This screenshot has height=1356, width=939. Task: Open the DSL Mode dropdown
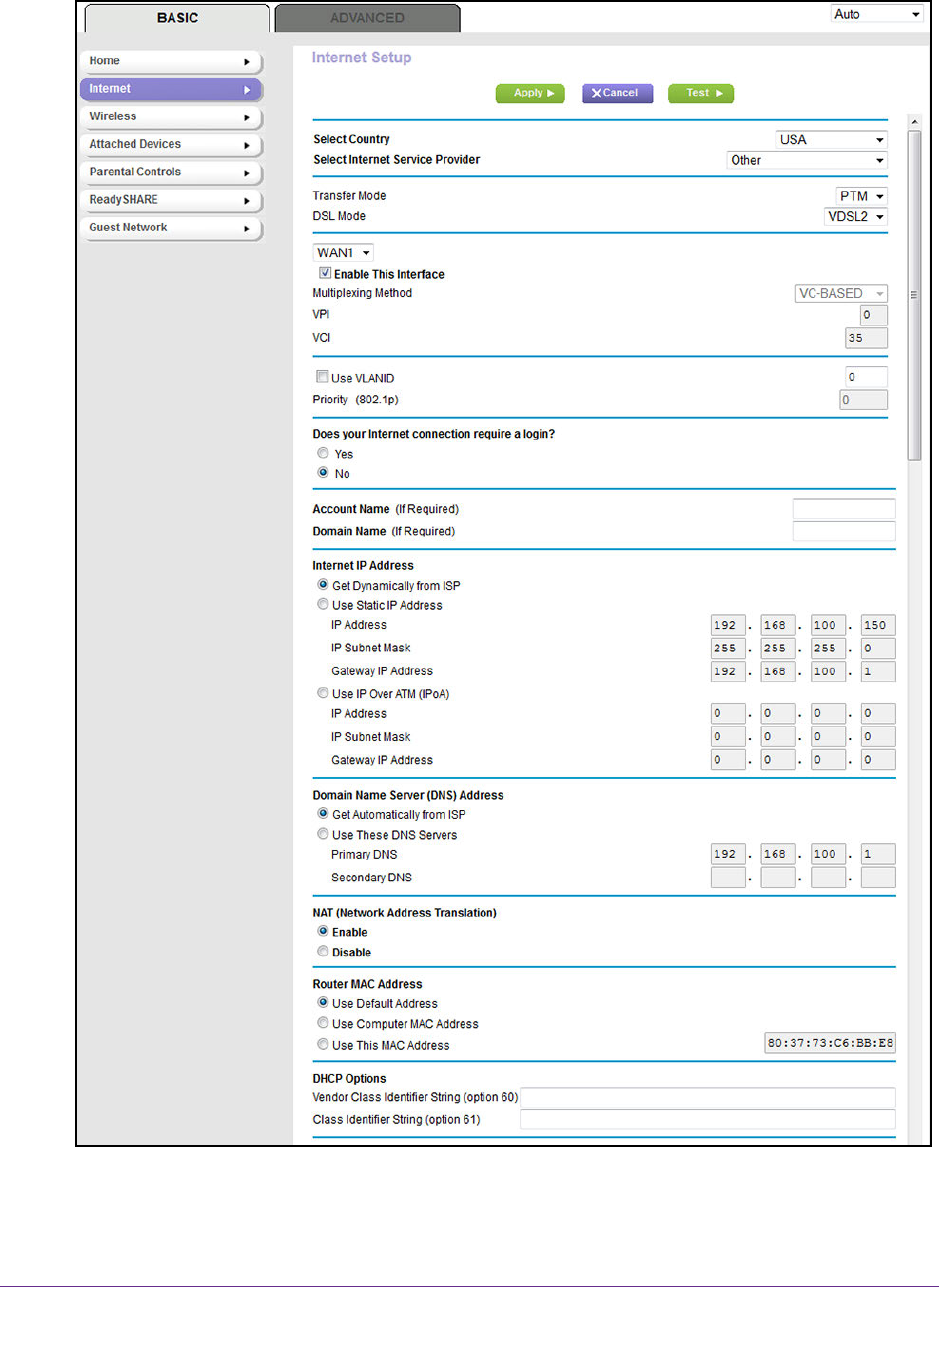[855, 217]
